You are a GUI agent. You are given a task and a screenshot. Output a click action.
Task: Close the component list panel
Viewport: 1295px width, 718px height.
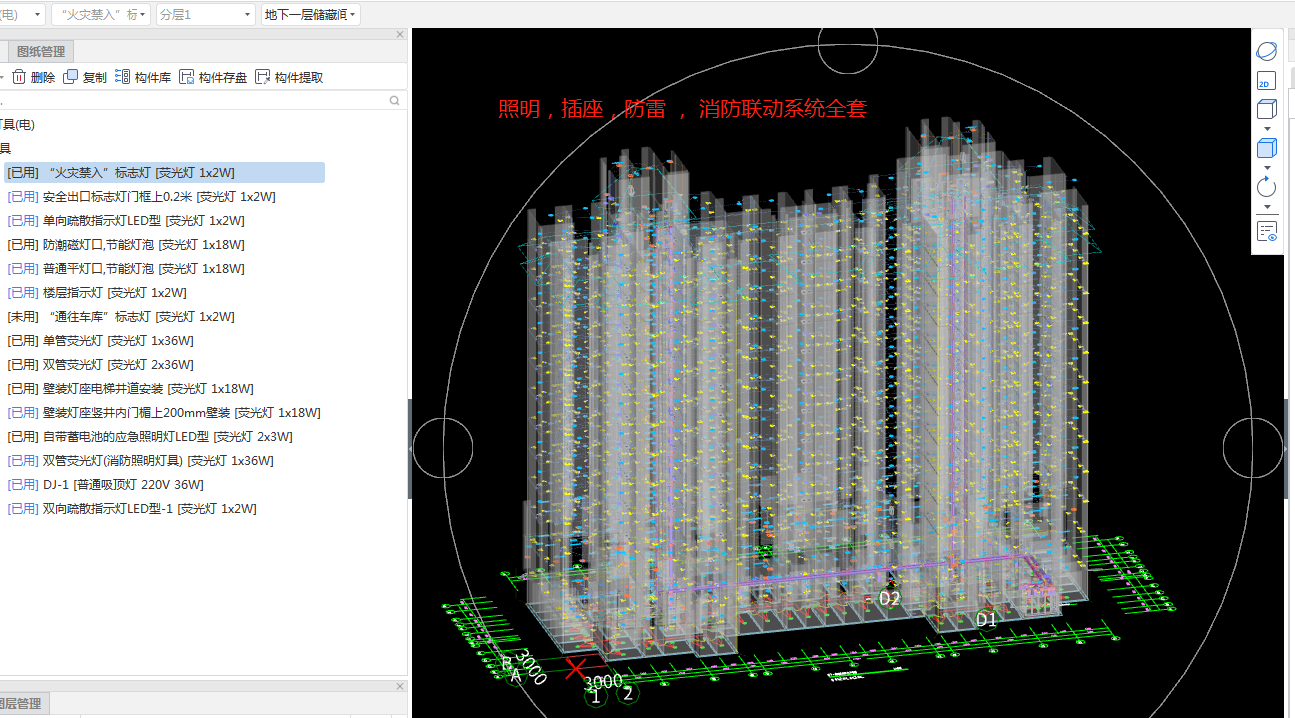(400, 35)
